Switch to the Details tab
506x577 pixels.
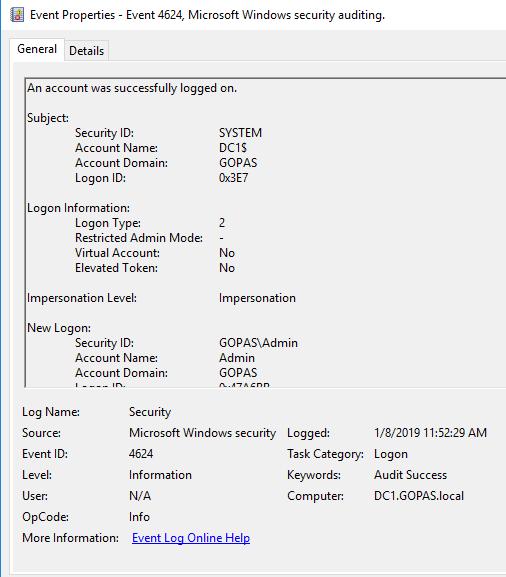[86, 50]
